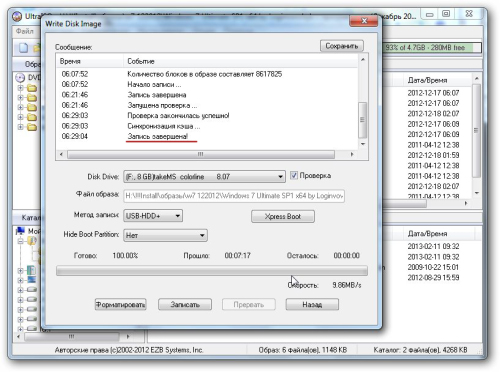This screenshot has width=500, height=372.
Task: Click upper file list scroll up arrow in UltraISO
Action: [x=477, y=78]
